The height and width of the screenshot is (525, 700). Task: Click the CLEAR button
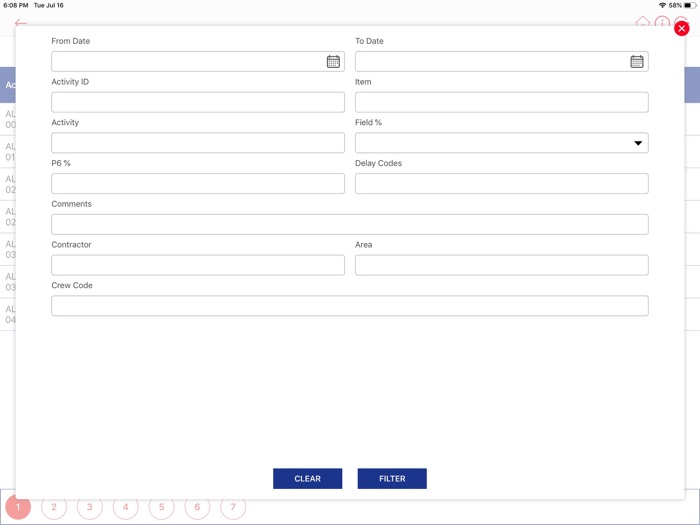click(x=308, y=479)
